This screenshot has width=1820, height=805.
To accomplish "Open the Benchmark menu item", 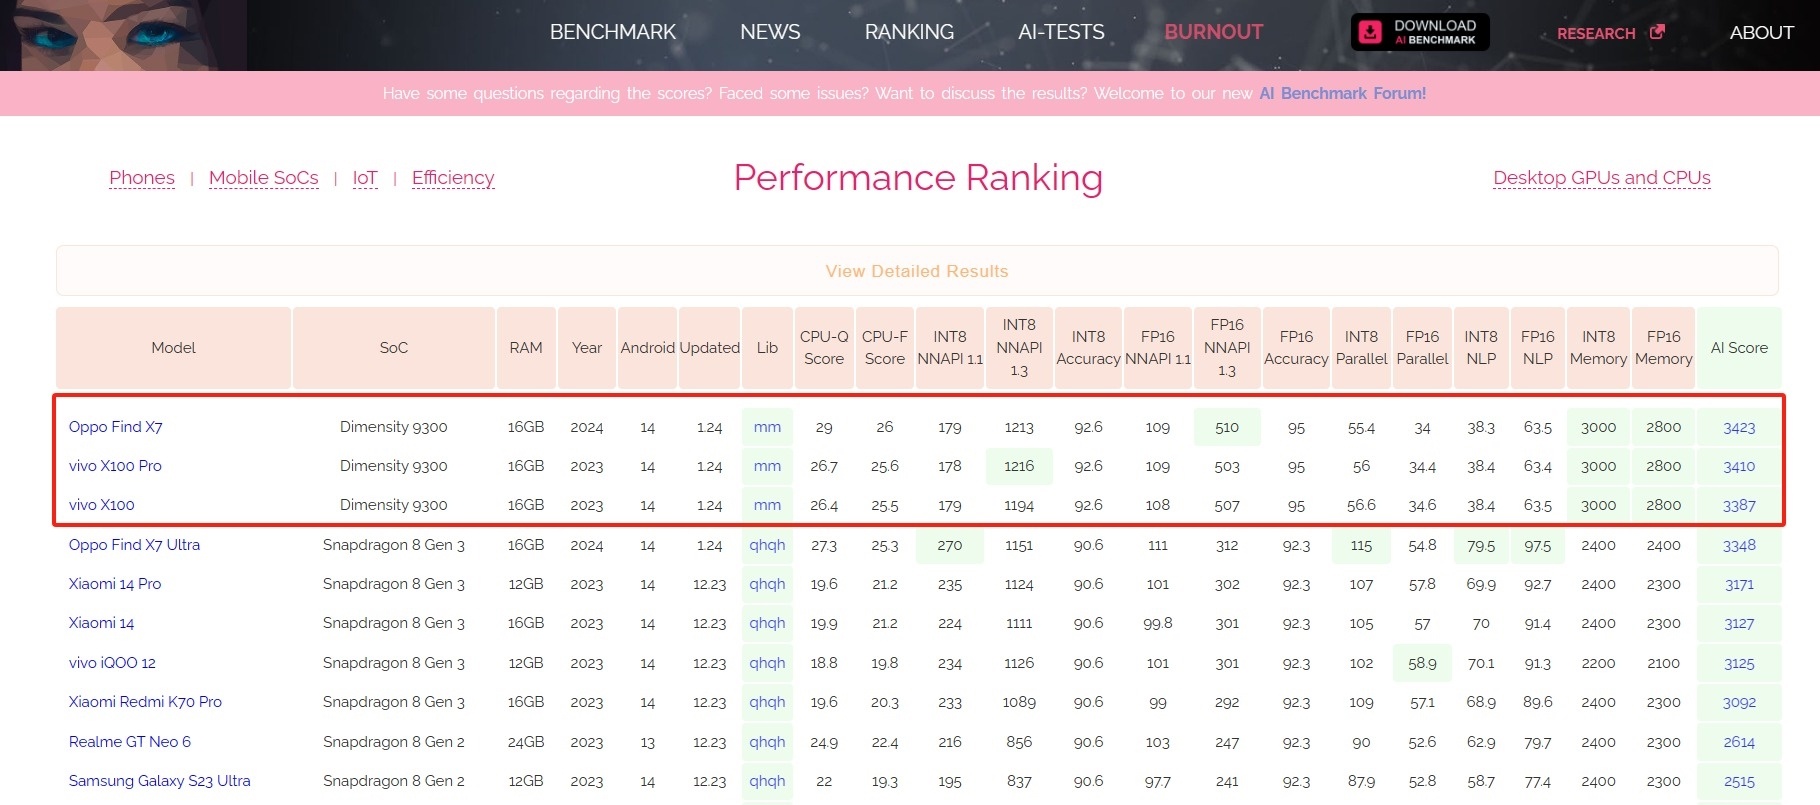I will pyautogui.click(x=612, y=32).
